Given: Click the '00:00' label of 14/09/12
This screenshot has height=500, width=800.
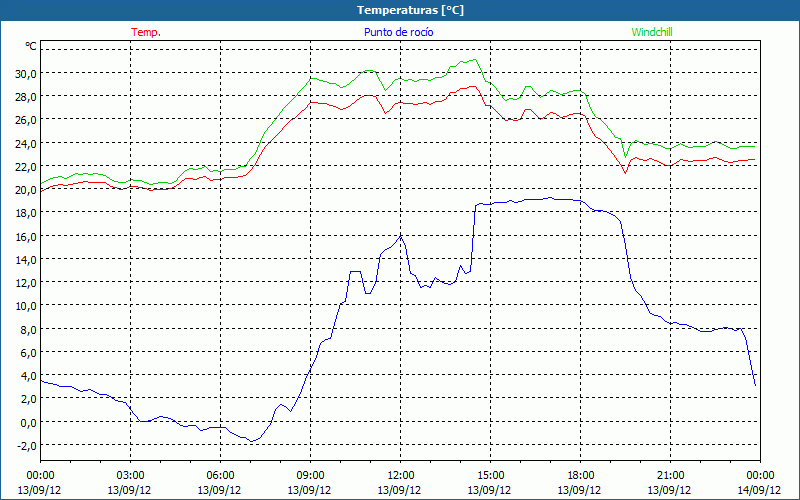Looking at the screenshot, I should (x=760, y=476).
